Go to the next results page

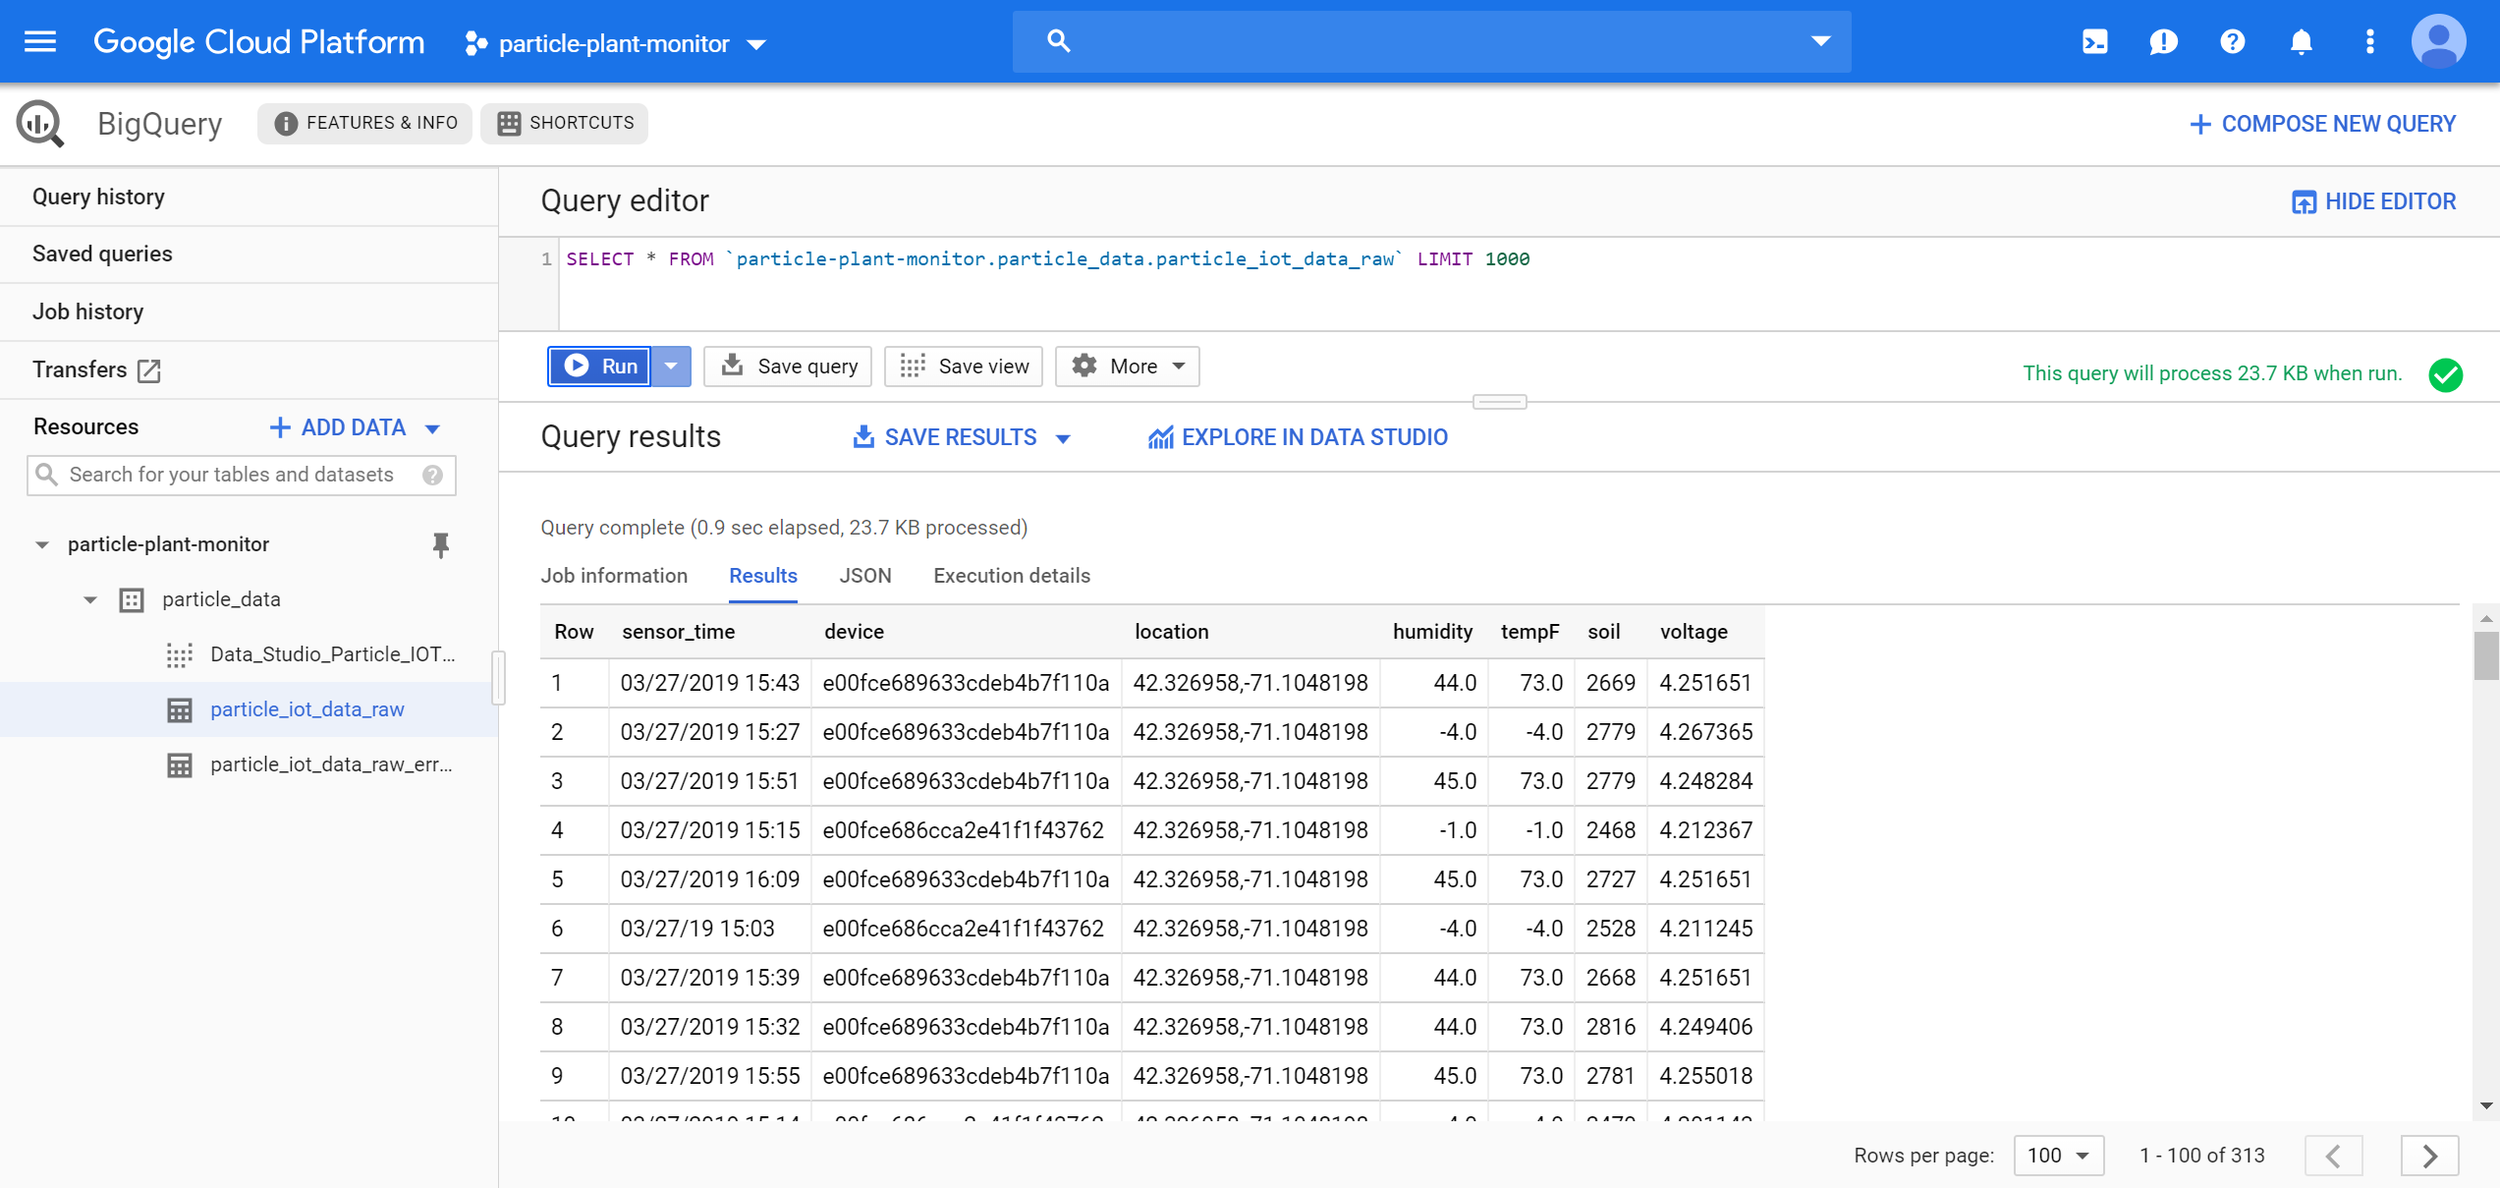pyautogui.click(x=2429, y=1156)
